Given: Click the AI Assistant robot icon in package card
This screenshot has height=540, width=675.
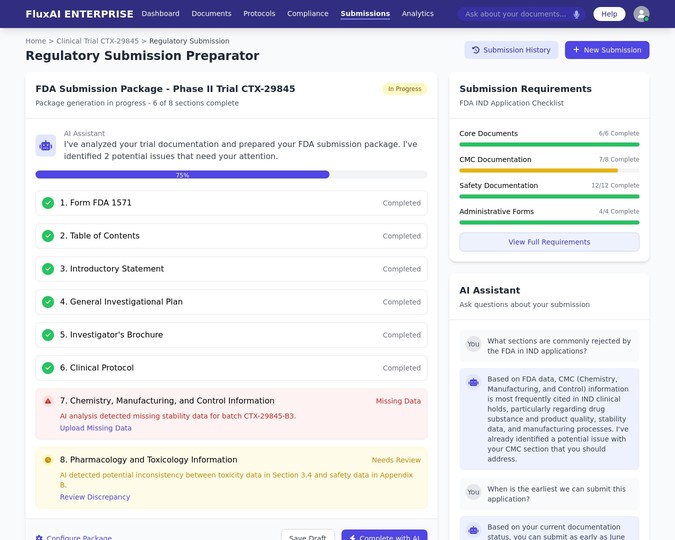Looking at the screenshot, I should click(46, 145).
